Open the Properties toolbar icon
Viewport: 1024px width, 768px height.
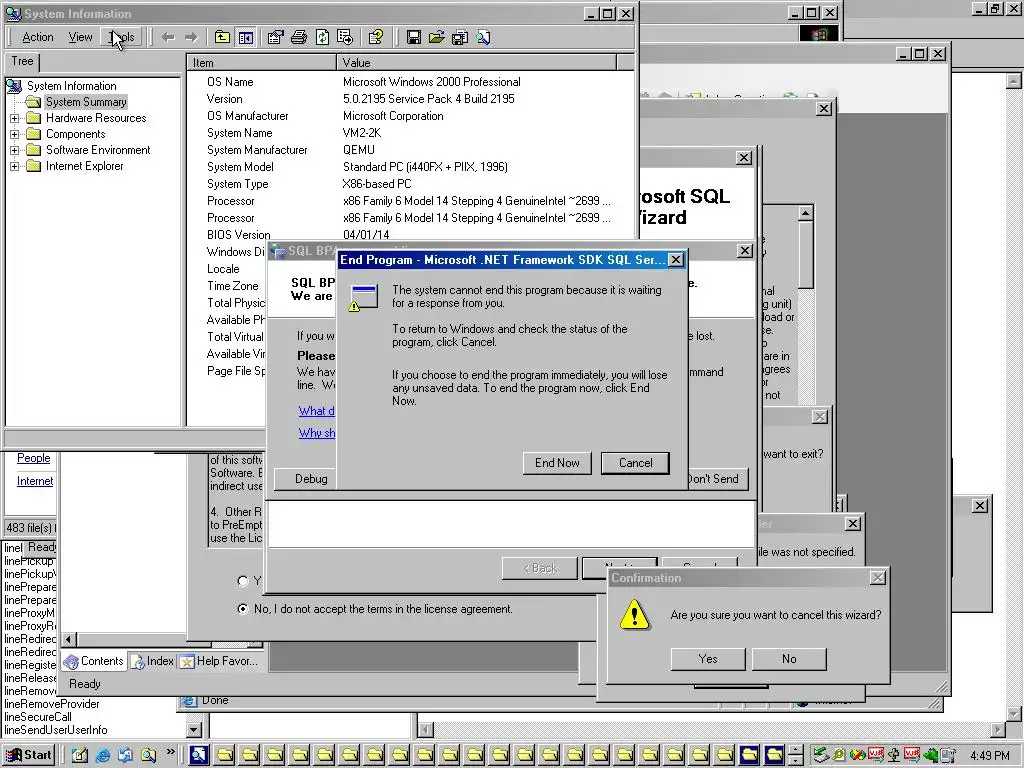(x=276, y=37)
